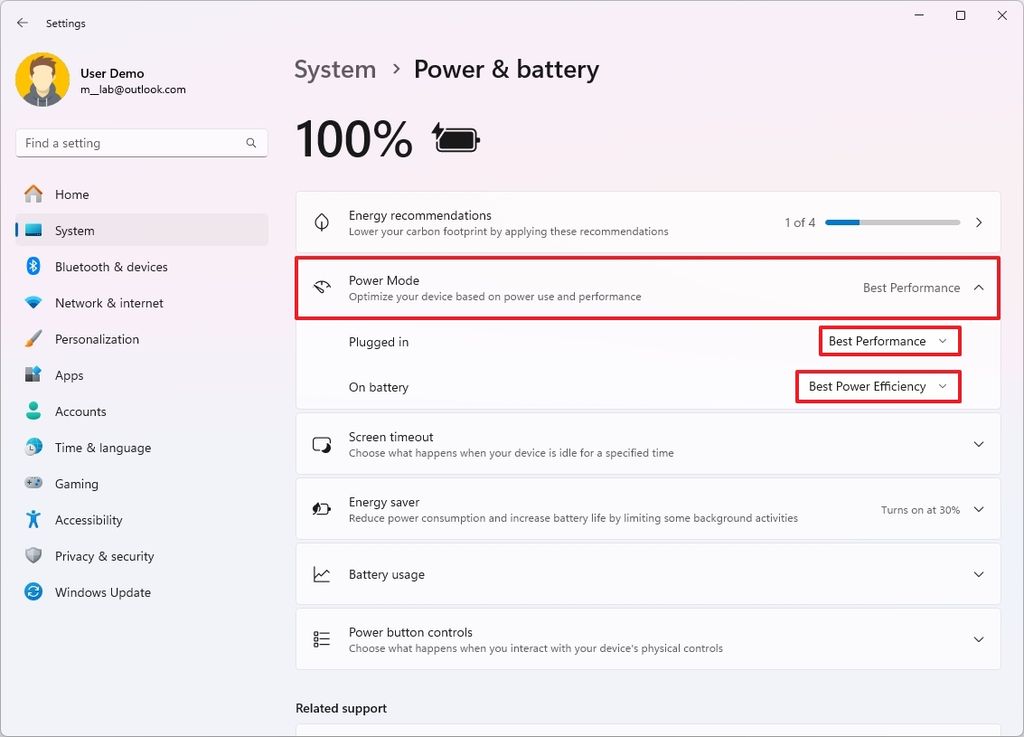Image resolution: width=1024 pixels, height=737 pixels.
Task: Open the On battery power mode dropdown
Action: tap(877, 387)
